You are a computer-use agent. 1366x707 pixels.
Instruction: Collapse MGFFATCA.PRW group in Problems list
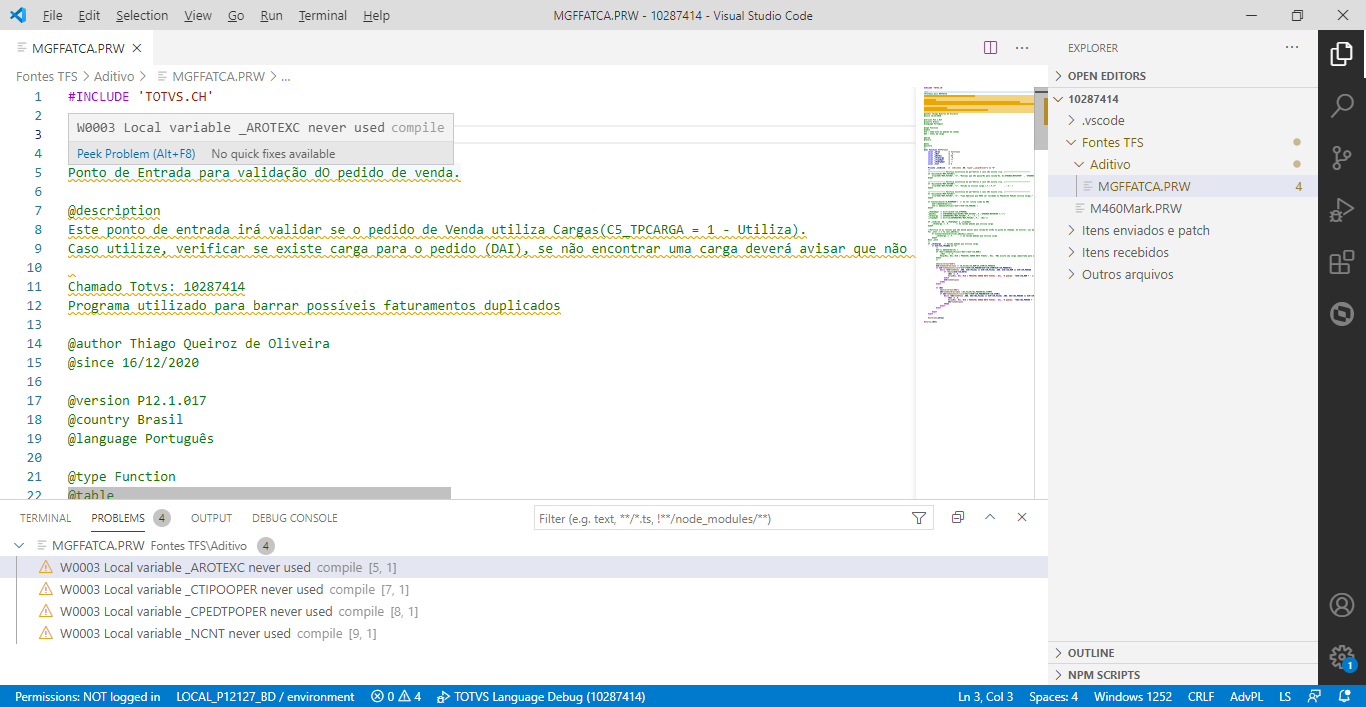(x=19, y=546)
